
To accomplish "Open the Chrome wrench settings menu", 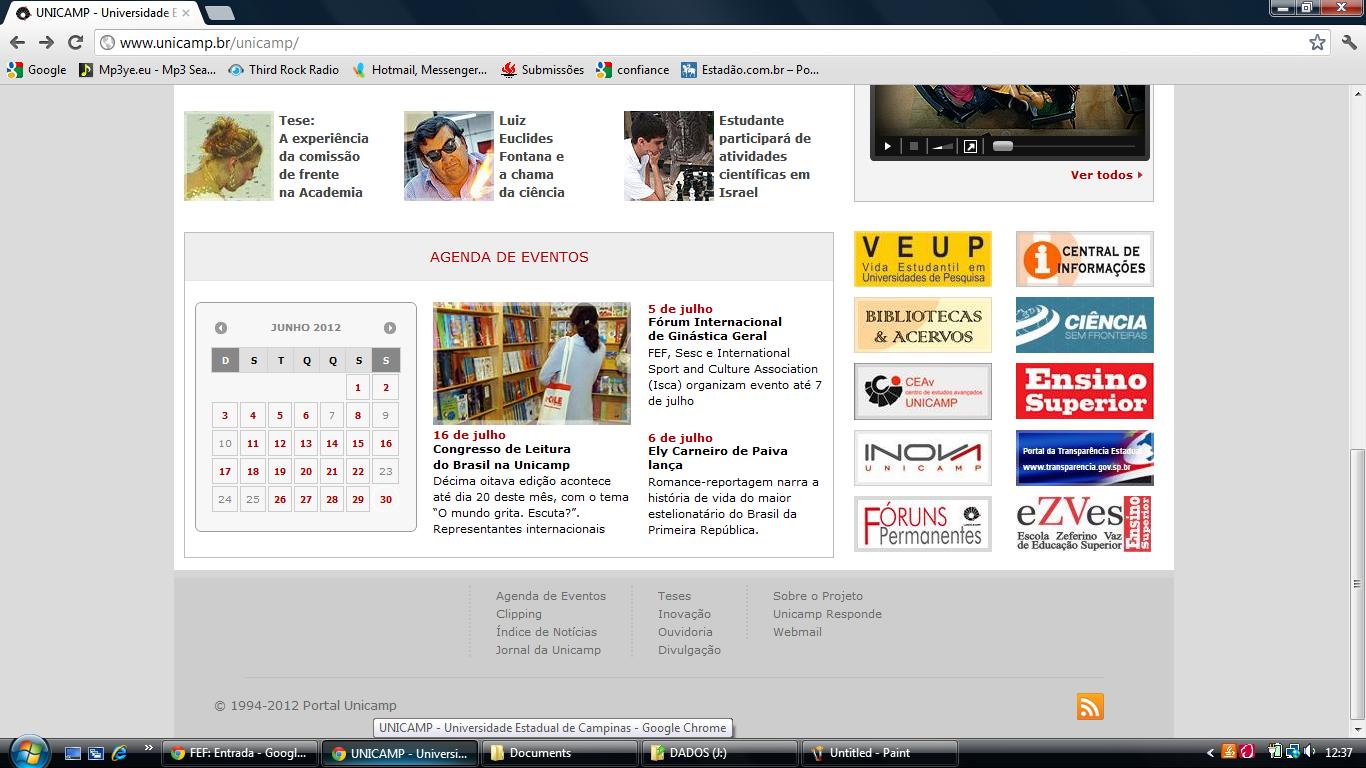I will coord(1349,42).
